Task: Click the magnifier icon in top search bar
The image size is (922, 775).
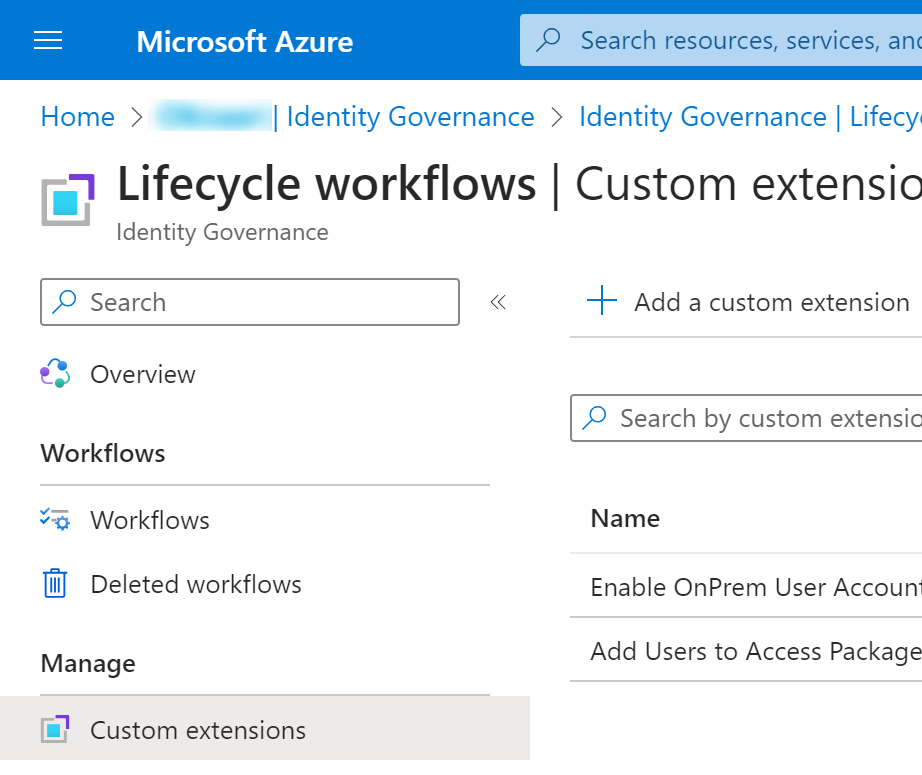Action: click(x=548, y=40)
